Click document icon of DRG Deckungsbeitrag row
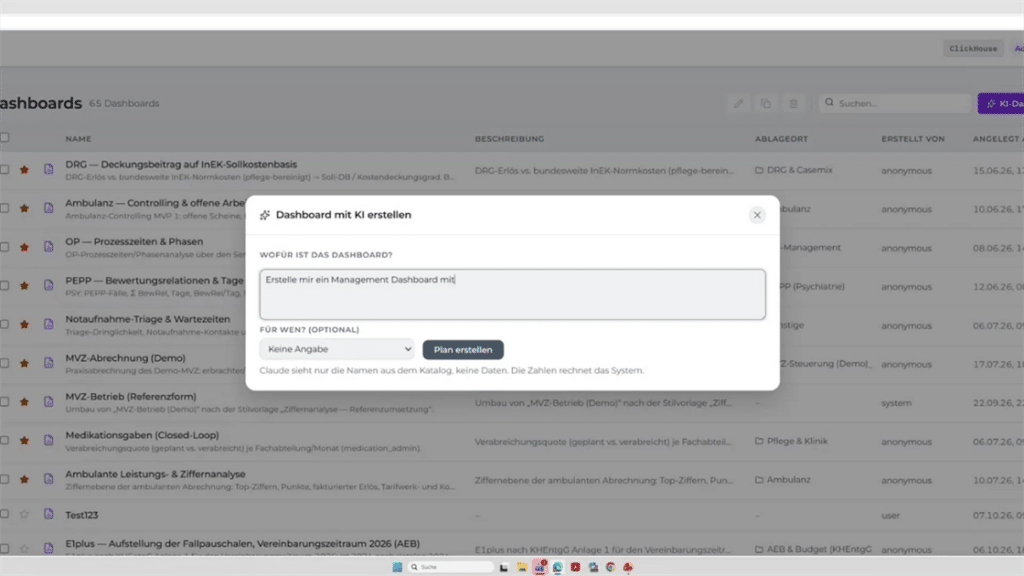Screen dimensions: 1024x576 (x=48, y=170)
